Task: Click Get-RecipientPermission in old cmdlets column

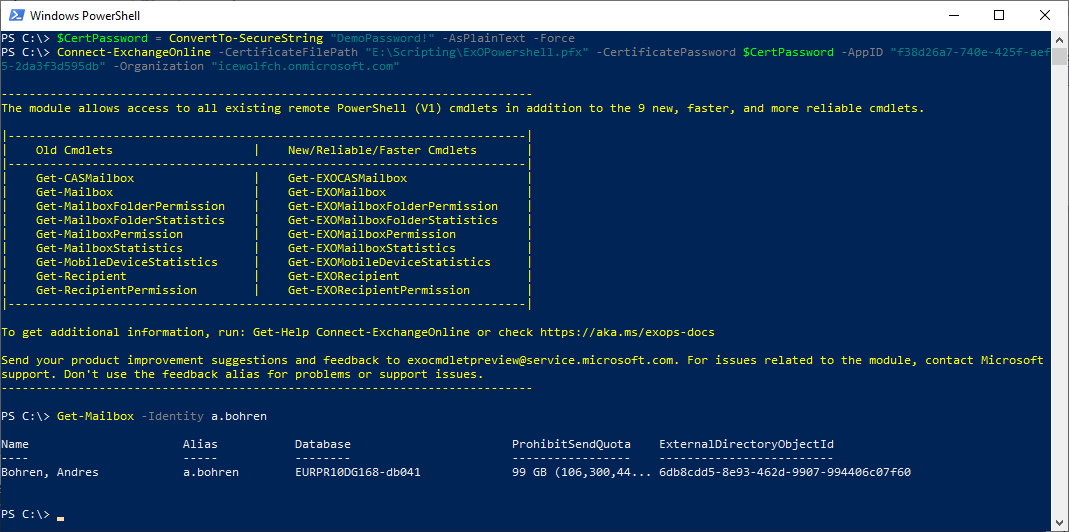Action: click(x=117, y=290)
